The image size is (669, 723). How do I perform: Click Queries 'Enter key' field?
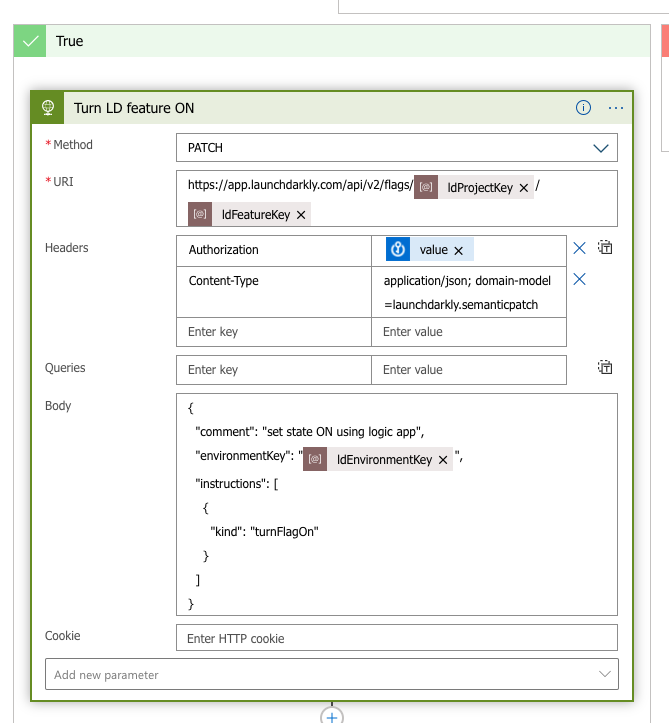274,370
